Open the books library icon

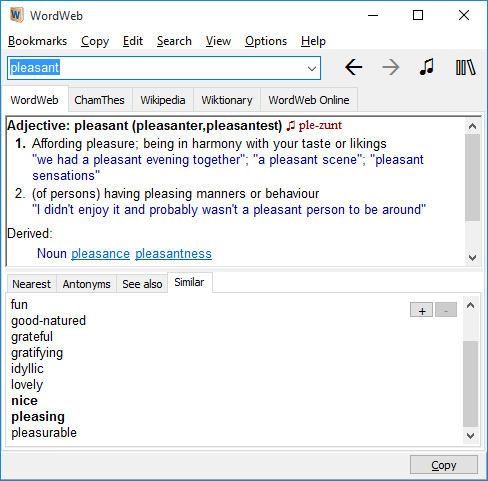[x=465, y=68]
